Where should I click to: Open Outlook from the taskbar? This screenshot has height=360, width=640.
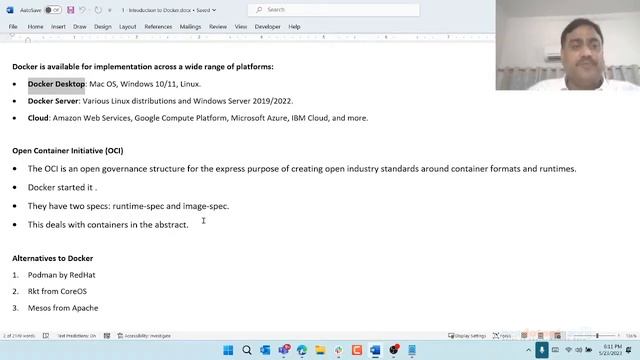pyautogui.click(x=265, y=350)
